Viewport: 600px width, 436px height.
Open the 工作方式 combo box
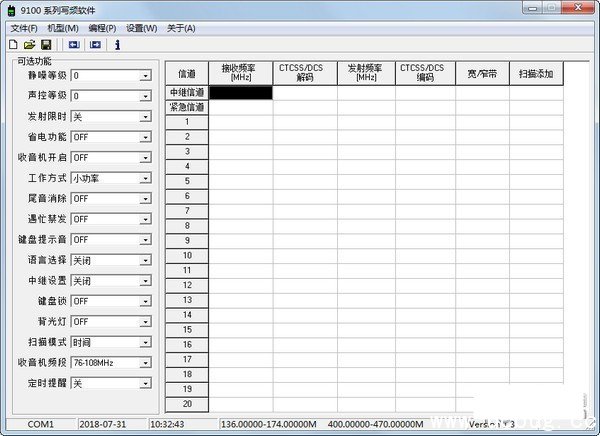[x=145, y=178]
